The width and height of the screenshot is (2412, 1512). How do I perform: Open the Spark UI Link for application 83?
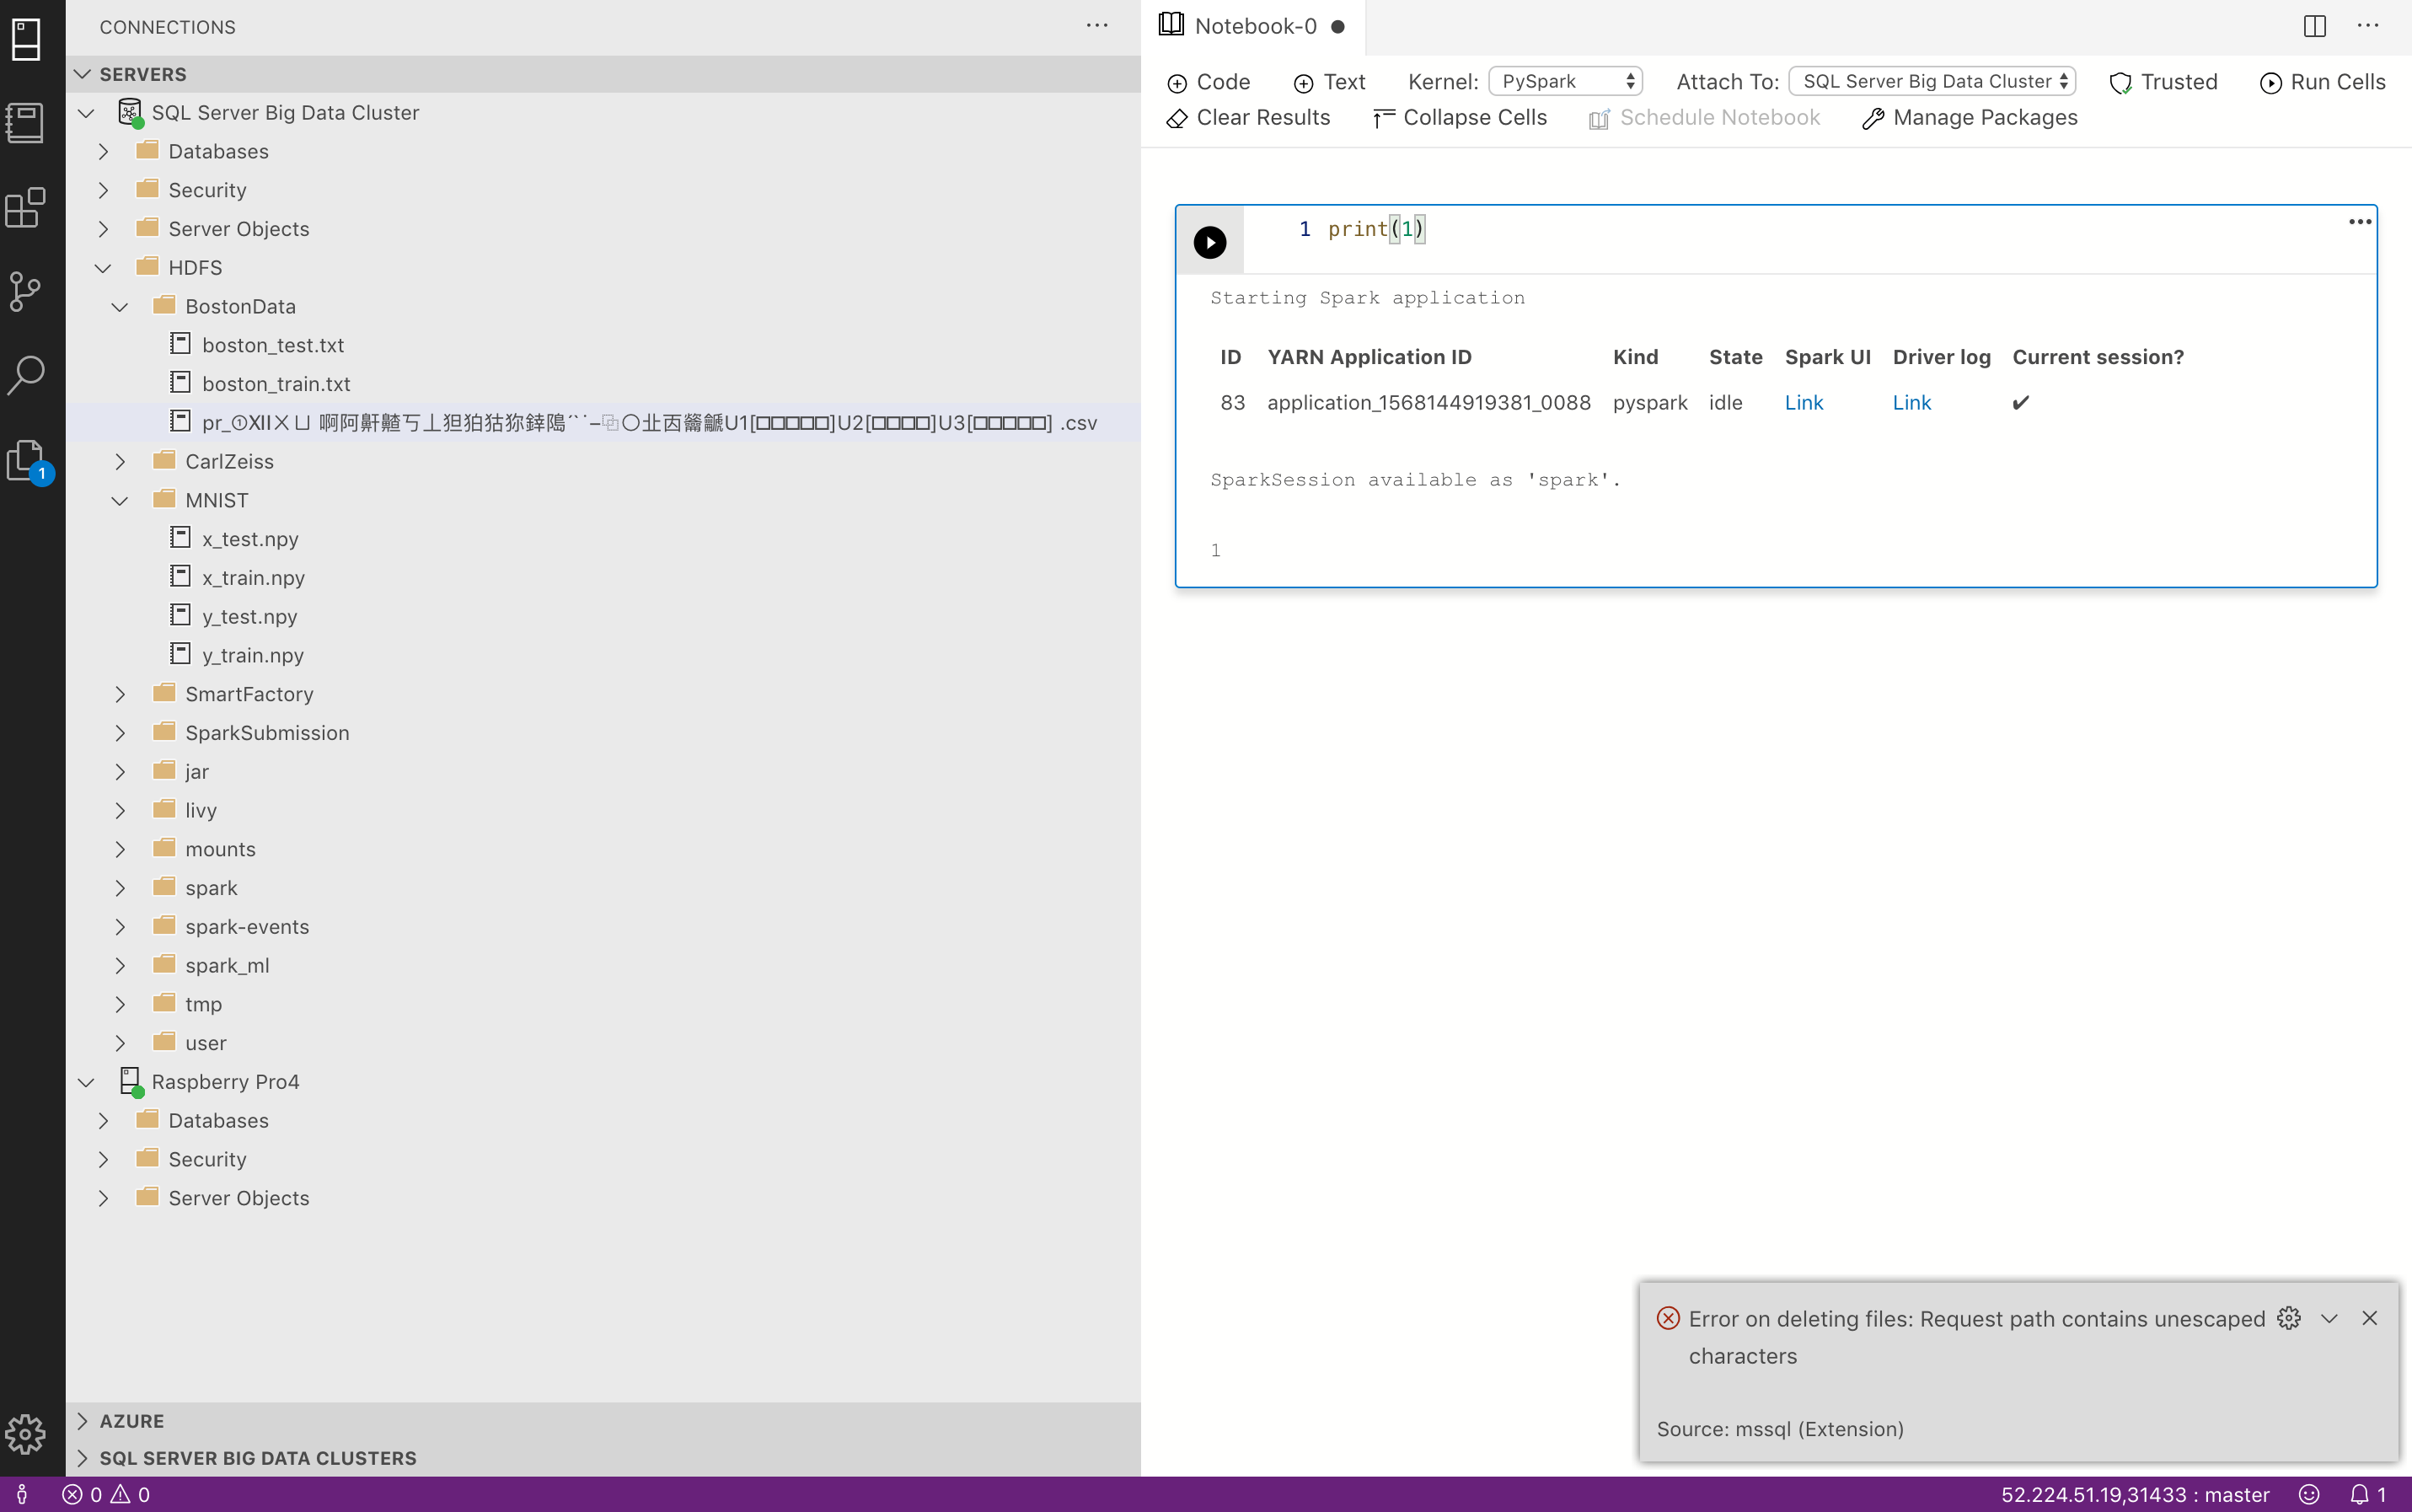1805,403
